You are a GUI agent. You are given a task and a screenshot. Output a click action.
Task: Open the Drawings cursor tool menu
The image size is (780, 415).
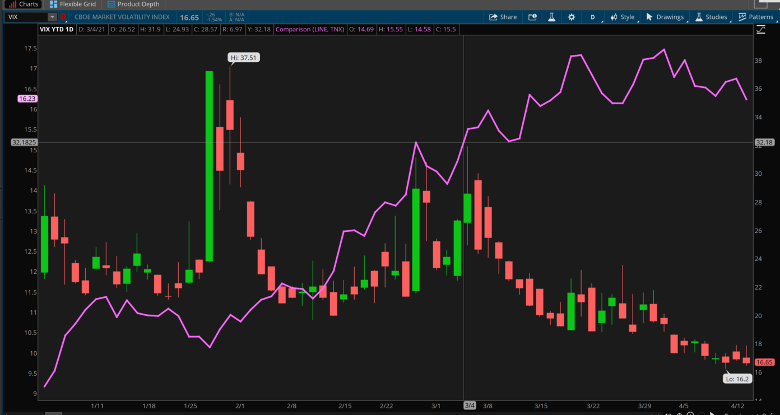pos(665,17)
